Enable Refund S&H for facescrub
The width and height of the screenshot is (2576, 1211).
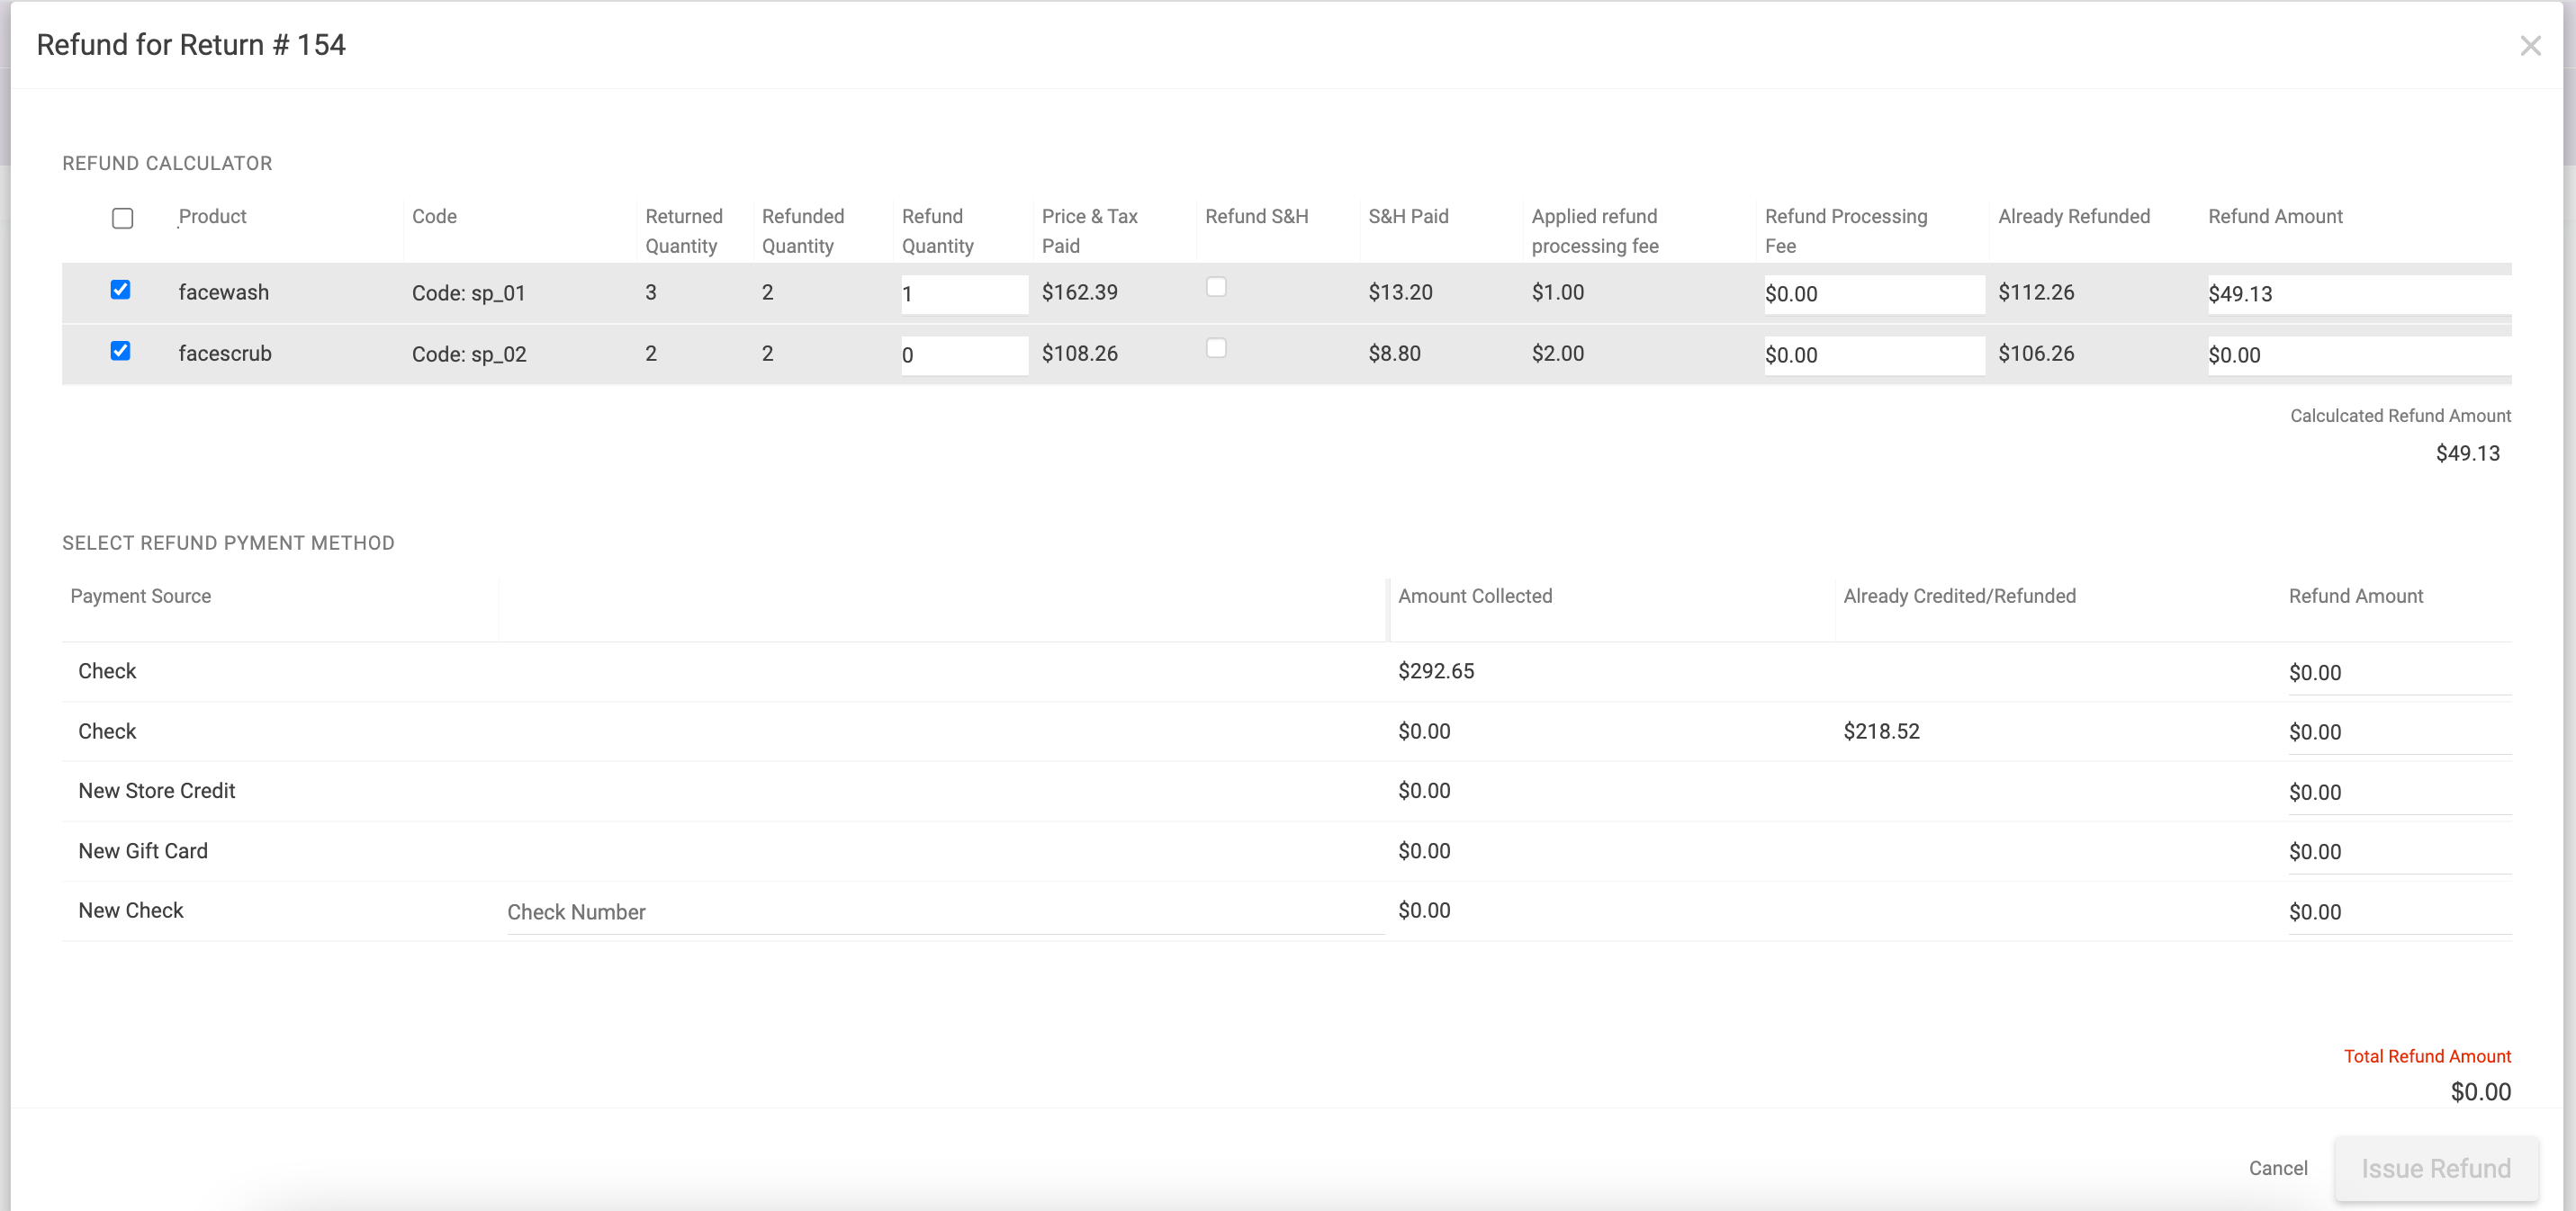1216,348
